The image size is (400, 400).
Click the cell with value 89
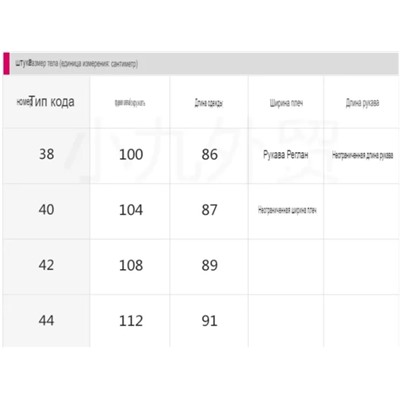click(209, 265)
